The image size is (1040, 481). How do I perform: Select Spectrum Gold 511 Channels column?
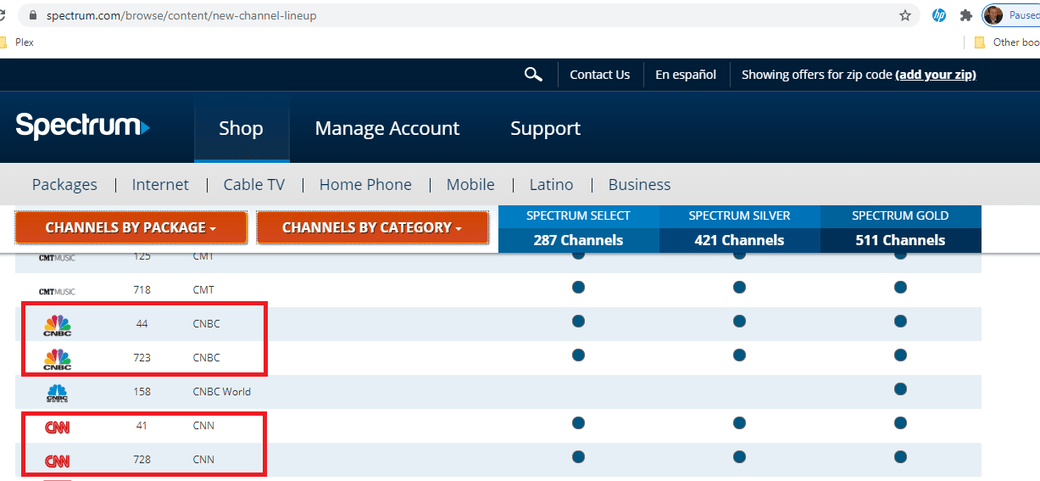901,229
